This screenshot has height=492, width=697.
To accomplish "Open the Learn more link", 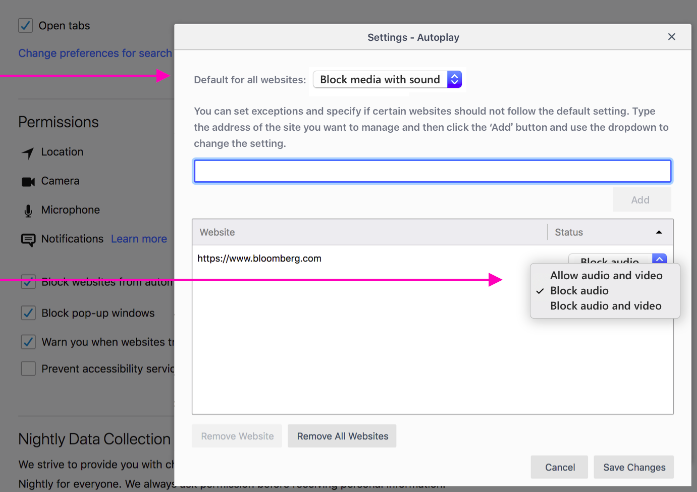I will click(139, 239).
